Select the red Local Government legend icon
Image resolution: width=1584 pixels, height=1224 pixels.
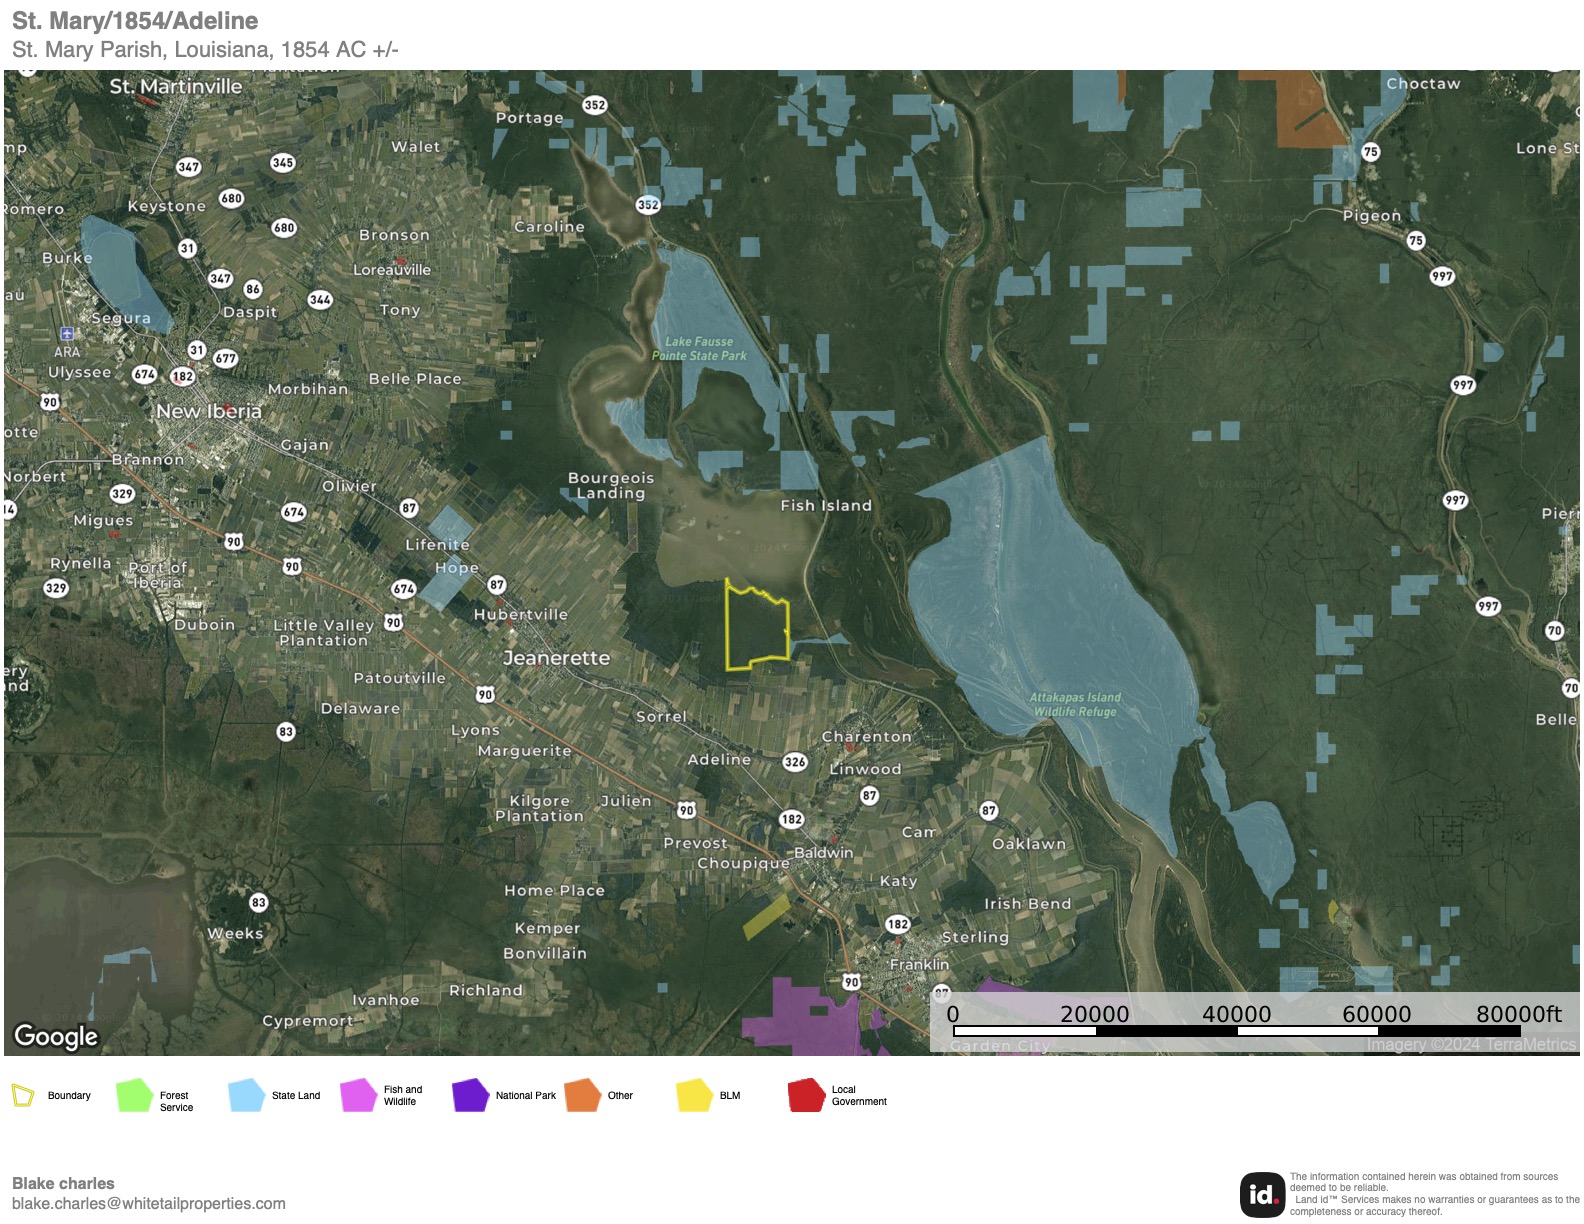point(805,1096)
